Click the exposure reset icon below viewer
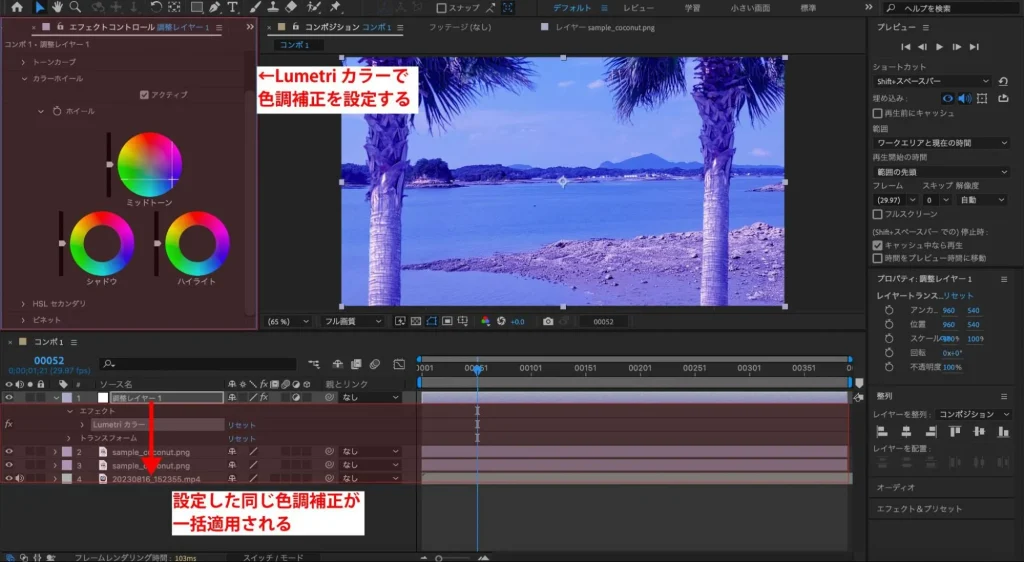The image size is (1024, 562). [502, 321]
